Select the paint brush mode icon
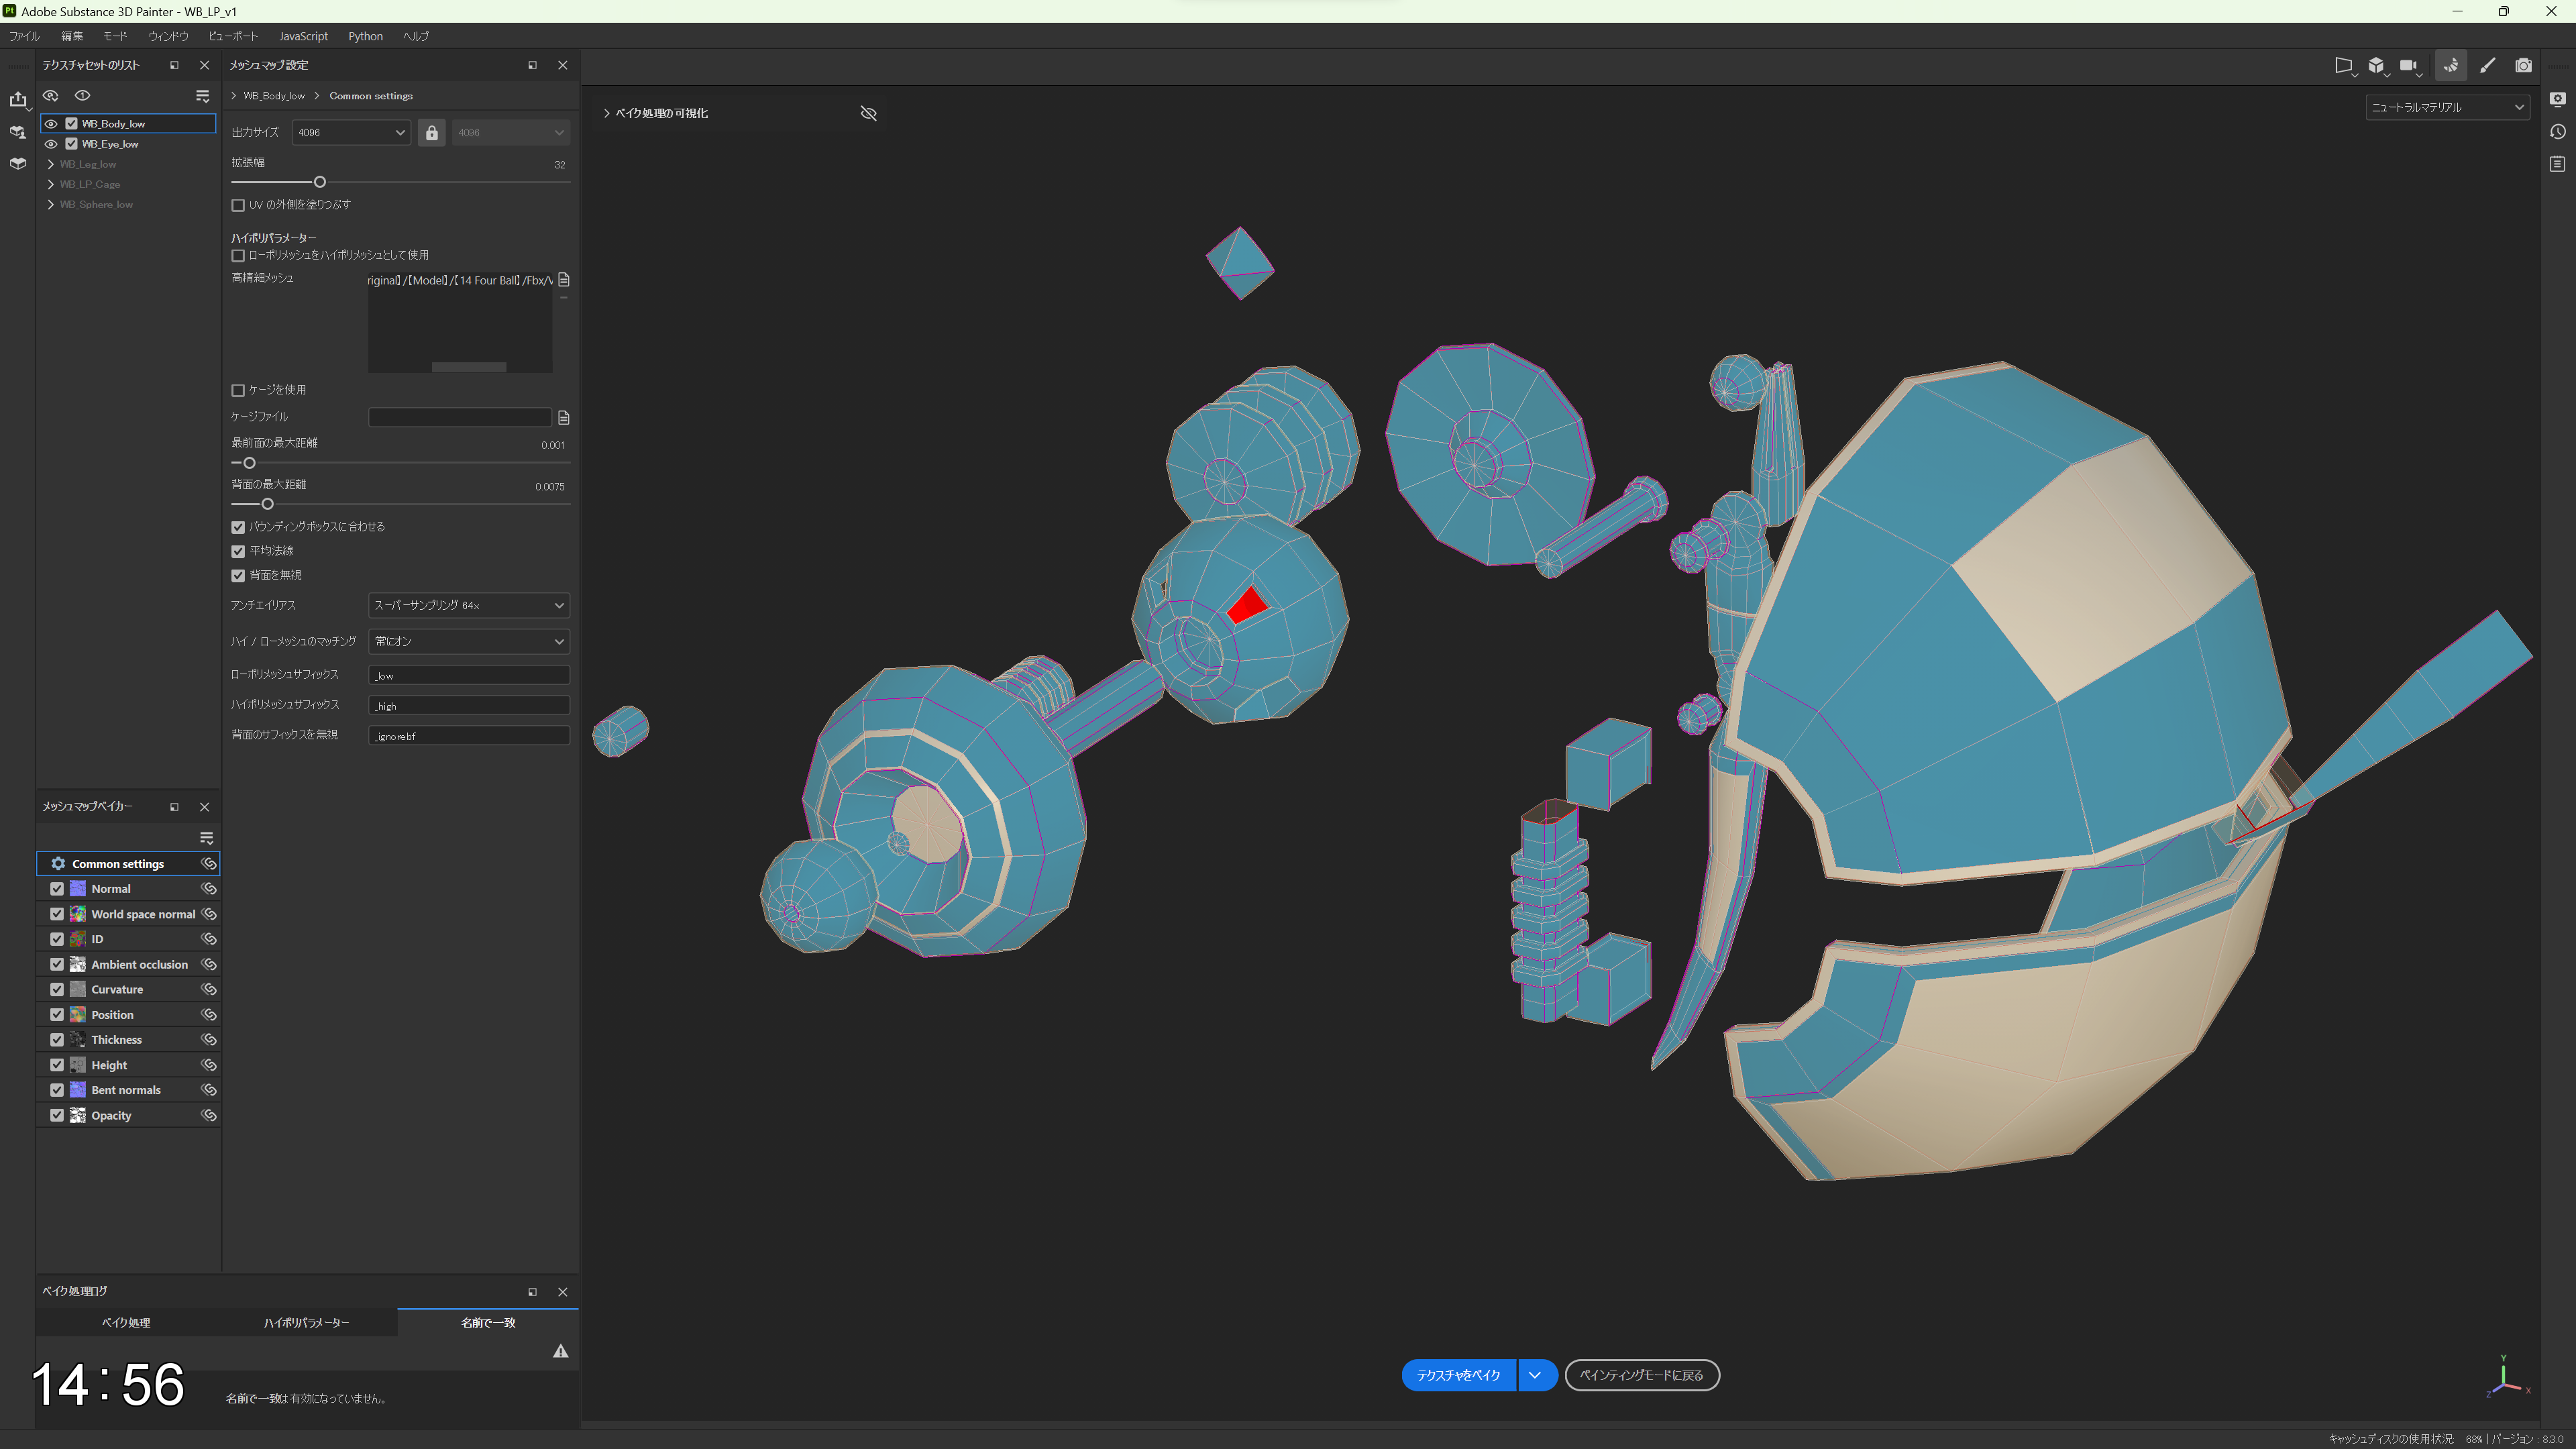Viewport: 2576px width, 1449px height. pos(2487,66)
